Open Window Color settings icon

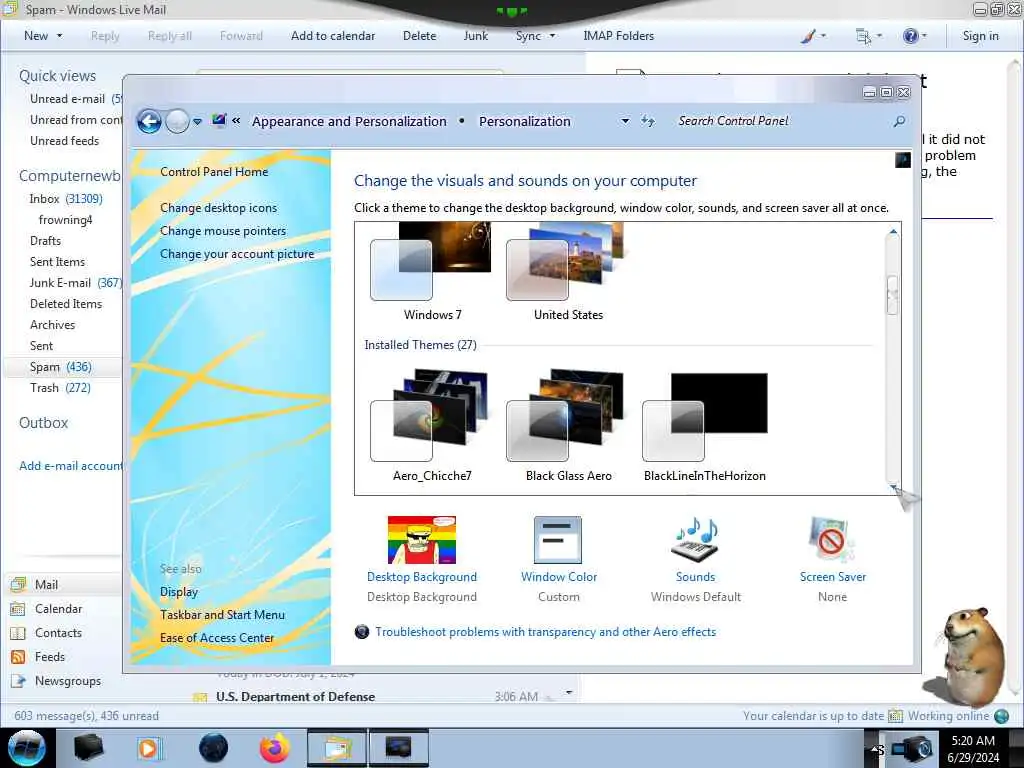(x=558, y=540)
